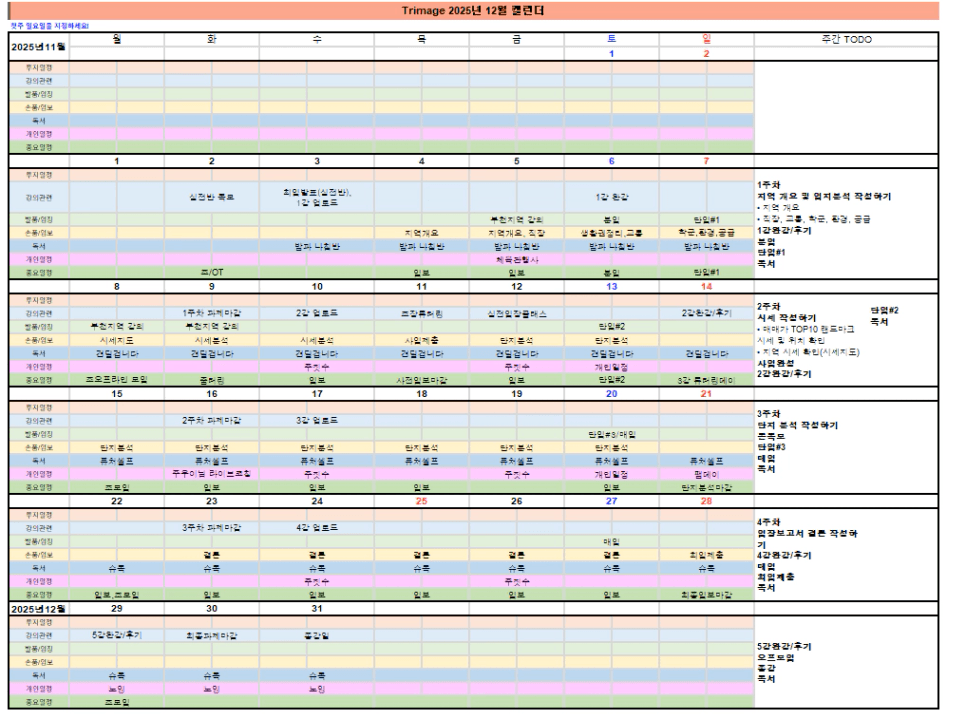Select the 주간 TODO column header

846,39
